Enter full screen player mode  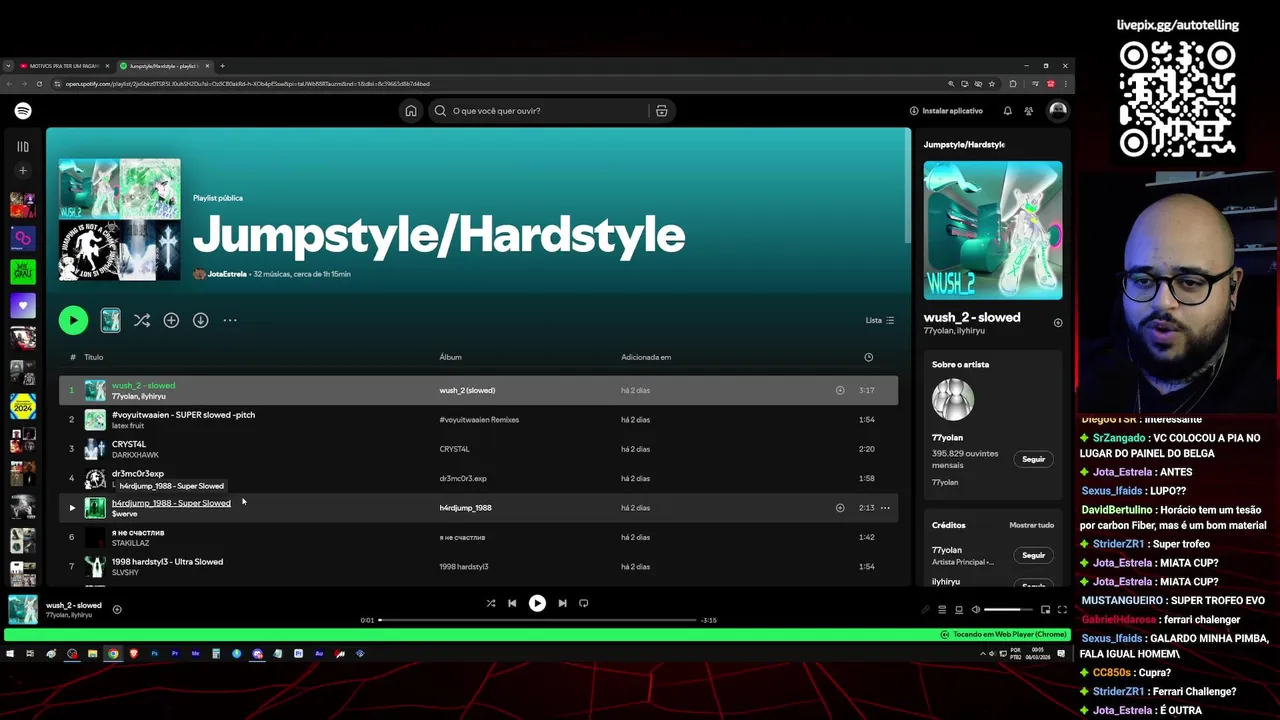coord(1062,610)
